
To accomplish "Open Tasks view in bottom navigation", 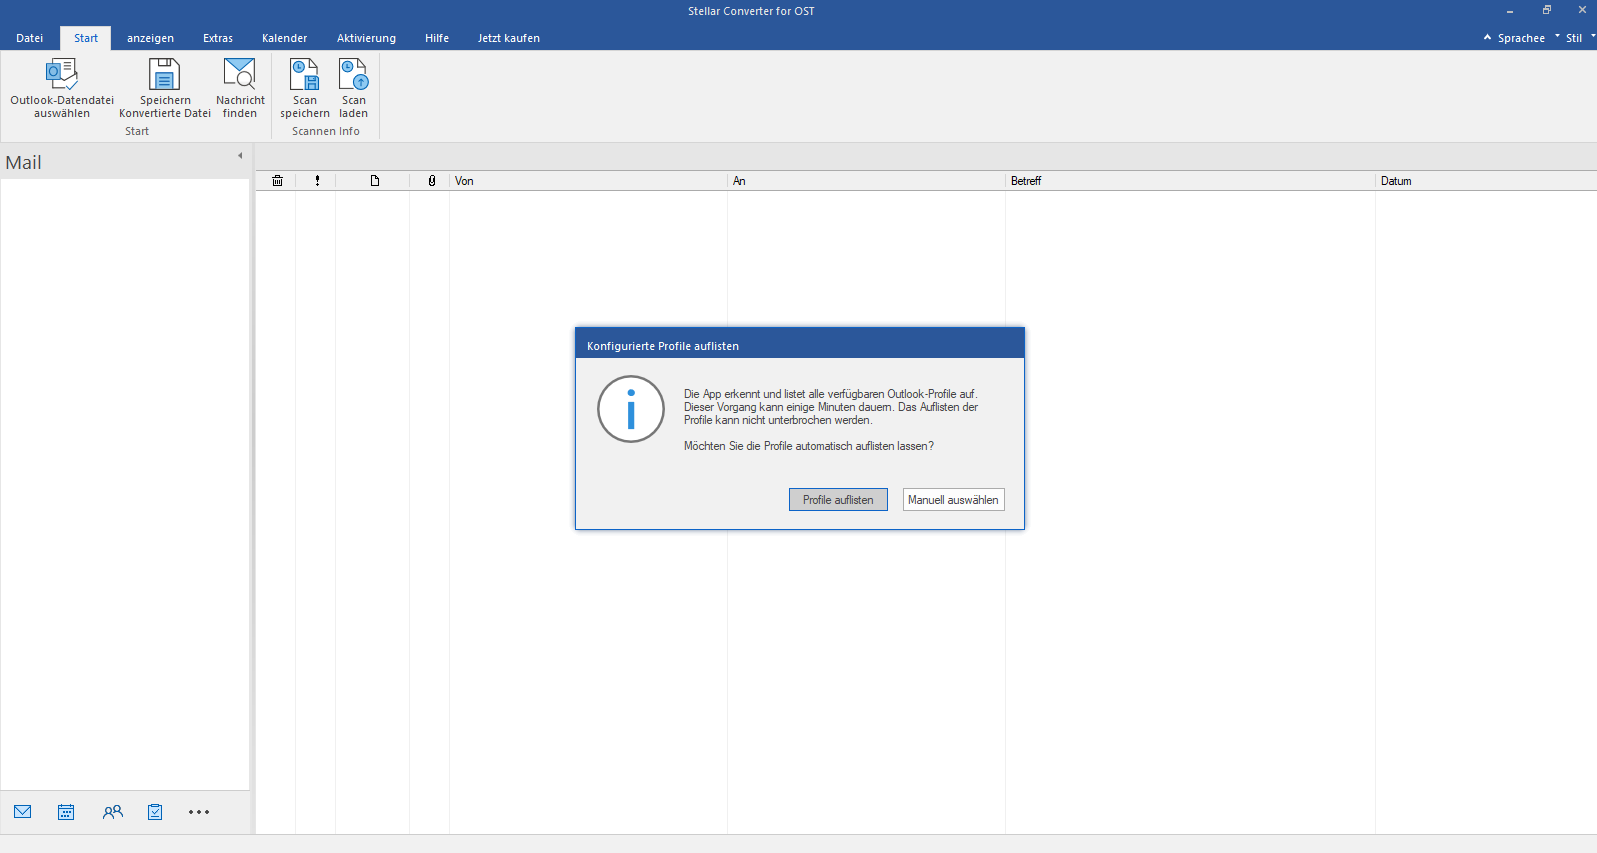I will pos(155,812).
